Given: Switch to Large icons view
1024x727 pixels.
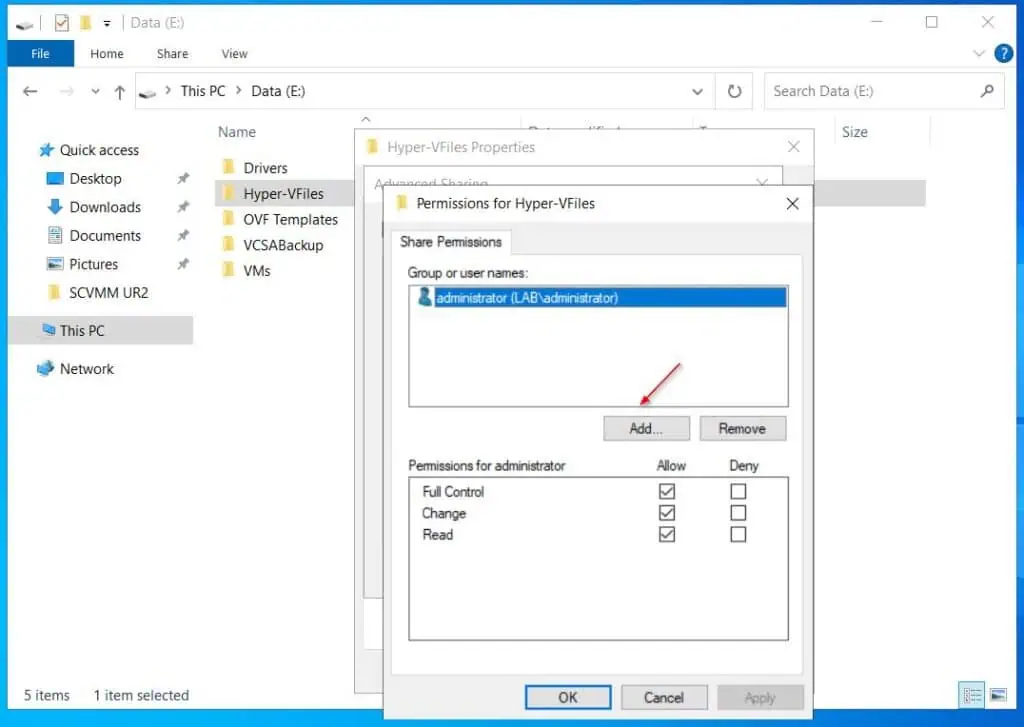Looking at the screenshot, I should (999, 695).
